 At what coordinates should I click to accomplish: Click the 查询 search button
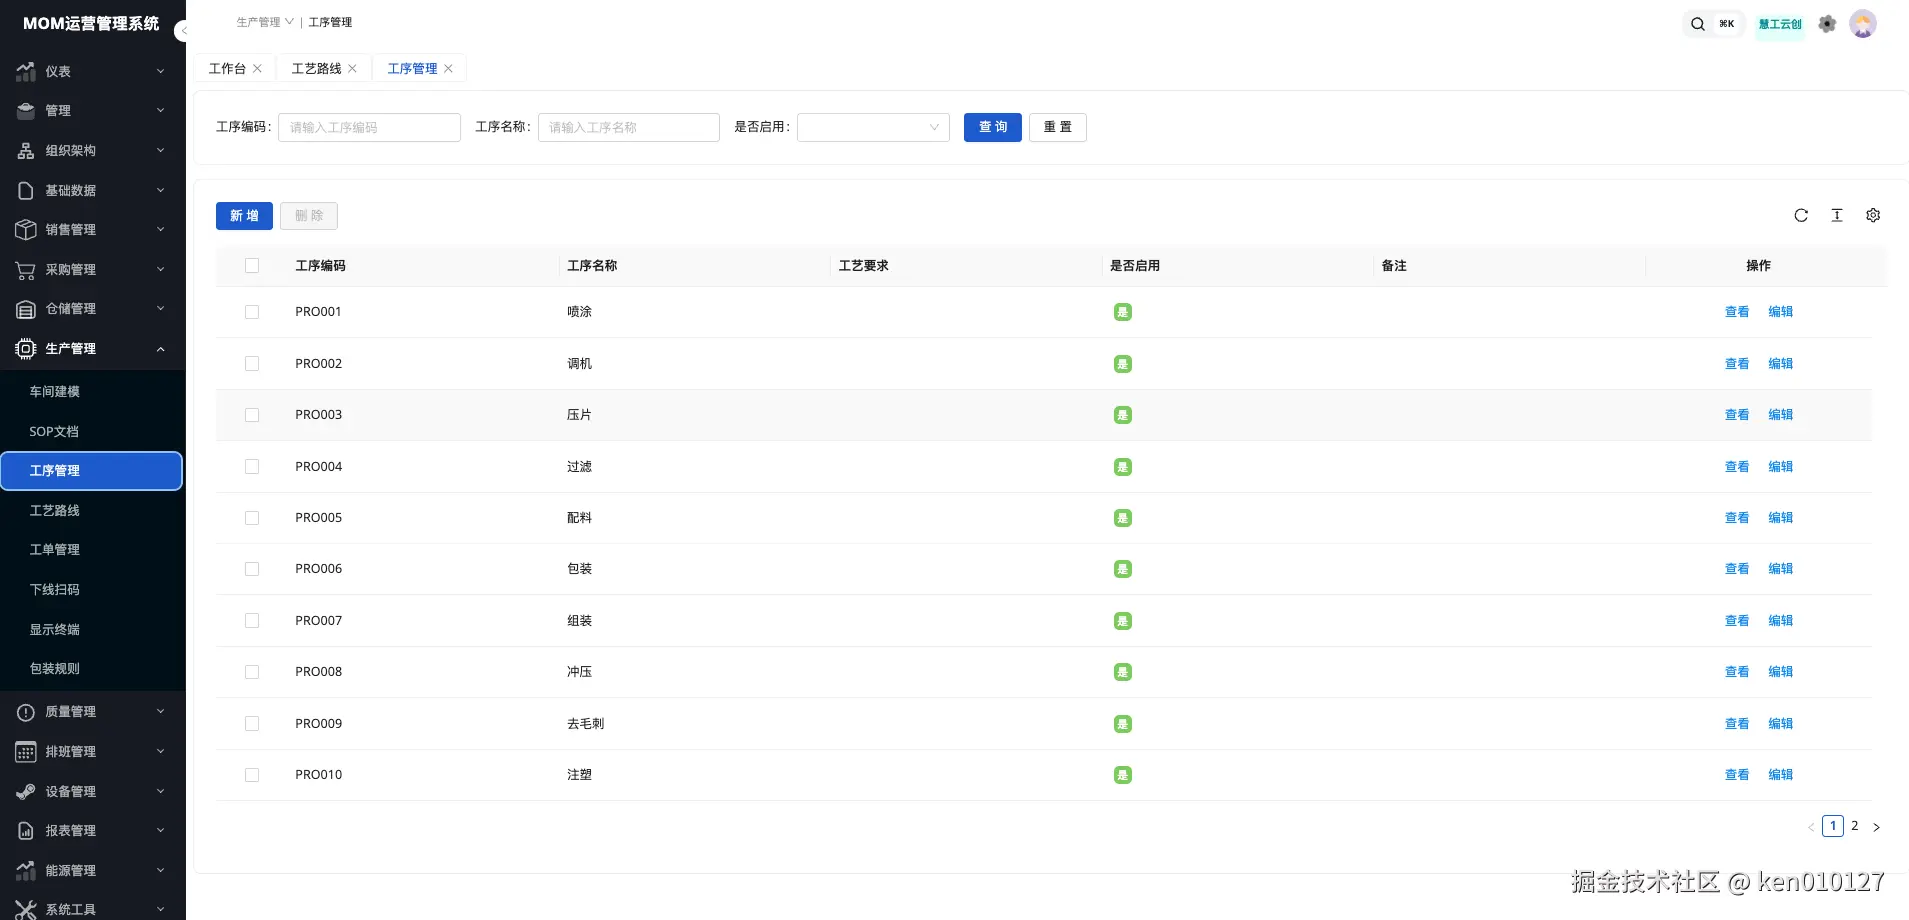pyautogui.click(x=993, y=127)
